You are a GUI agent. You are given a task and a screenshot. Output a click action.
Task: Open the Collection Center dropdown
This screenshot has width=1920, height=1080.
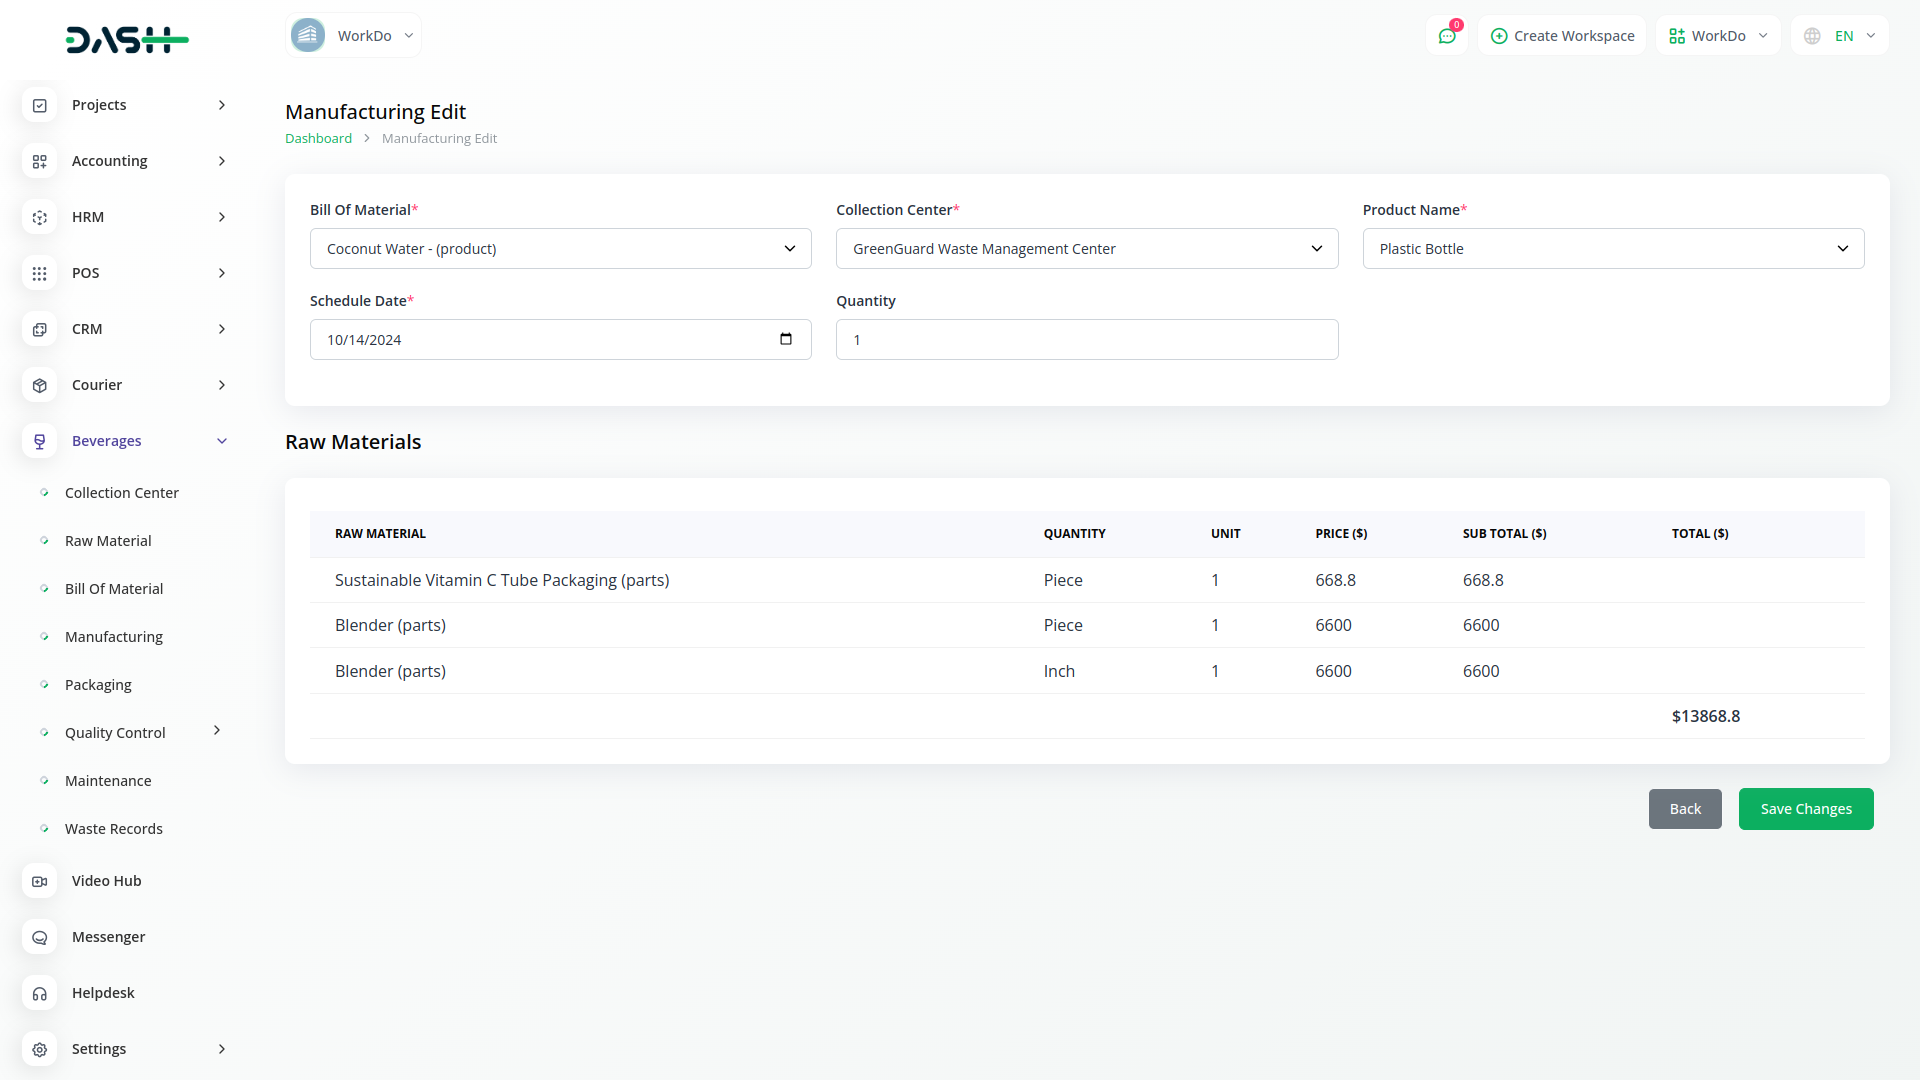tap(1086, 249)
